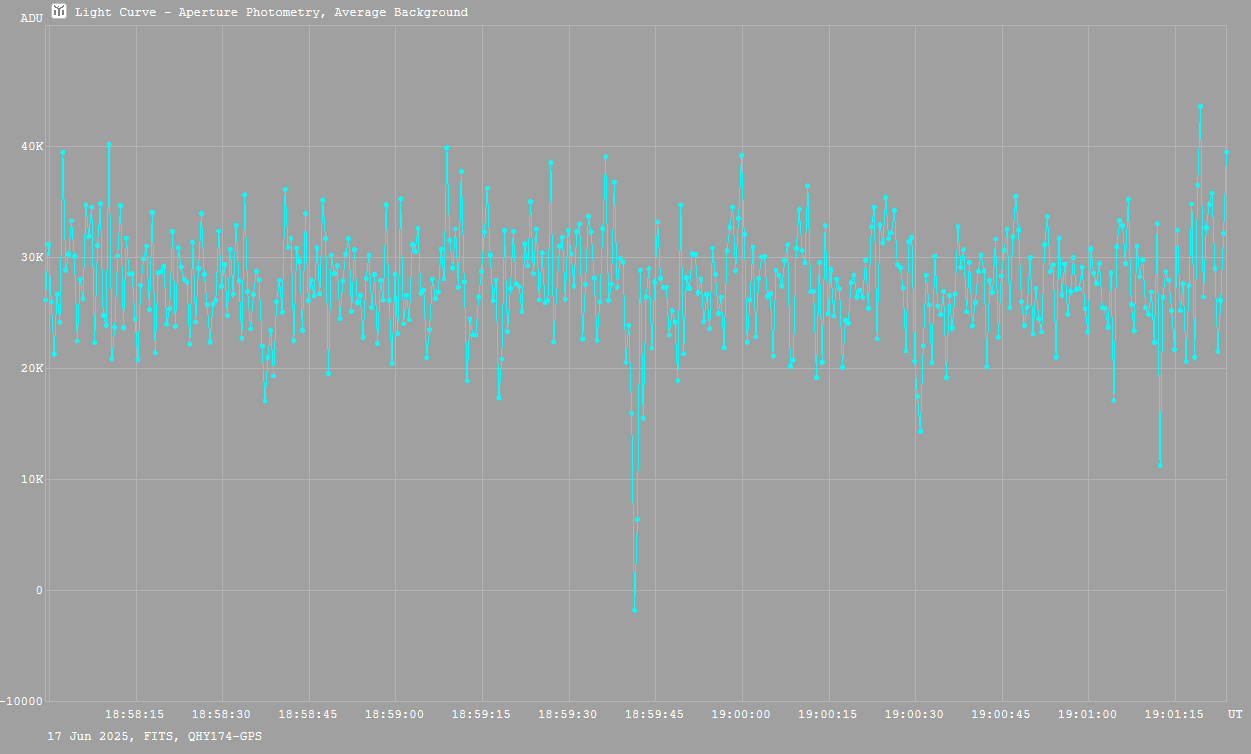Select the highest peak data point above 40K
Screen dimensions: 1251x754
1200,106
